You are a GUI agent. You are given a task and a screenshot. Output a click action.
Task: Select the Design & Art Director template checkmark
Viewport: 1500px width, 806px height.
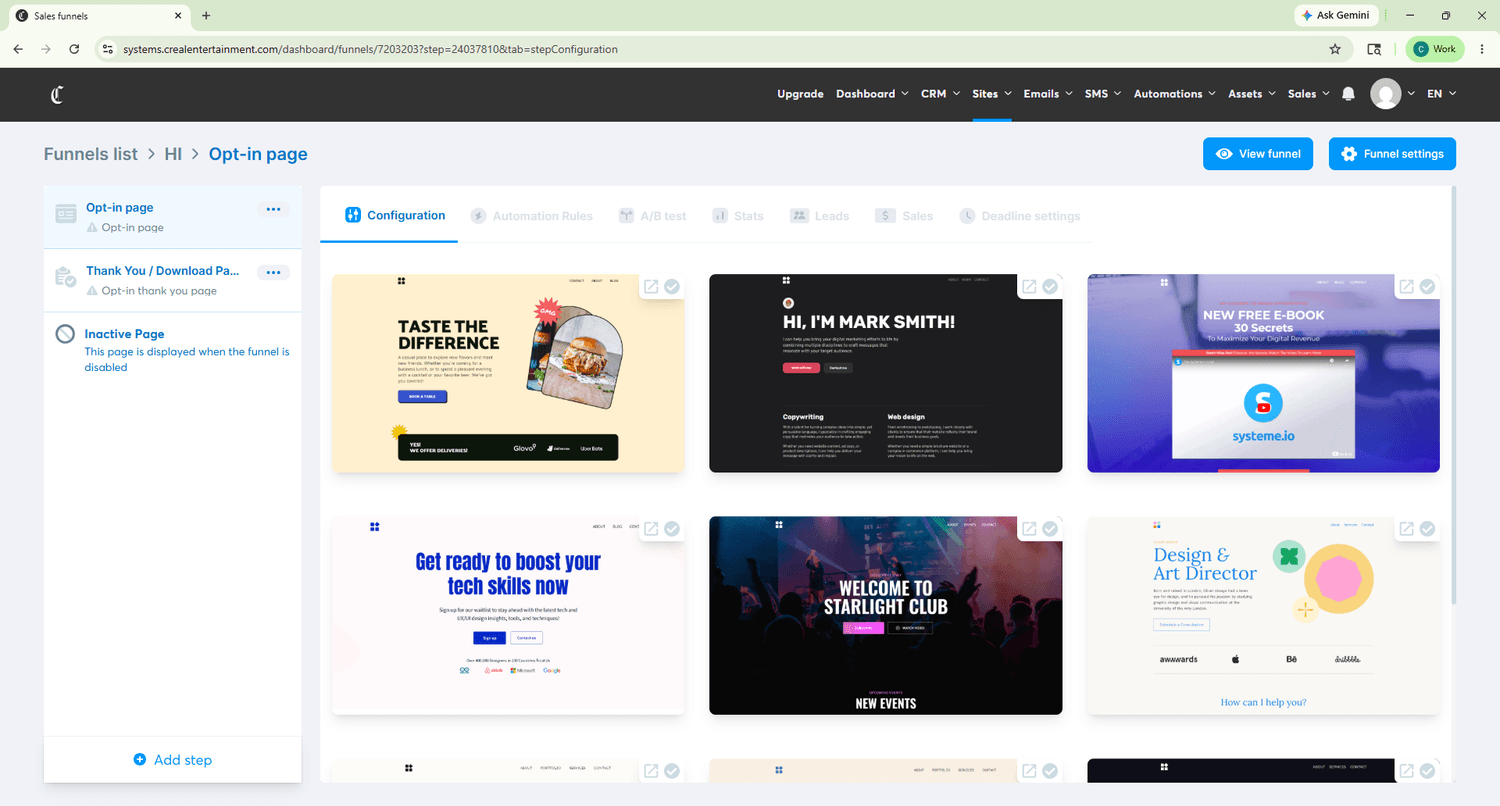click(x=1428, y=529)
